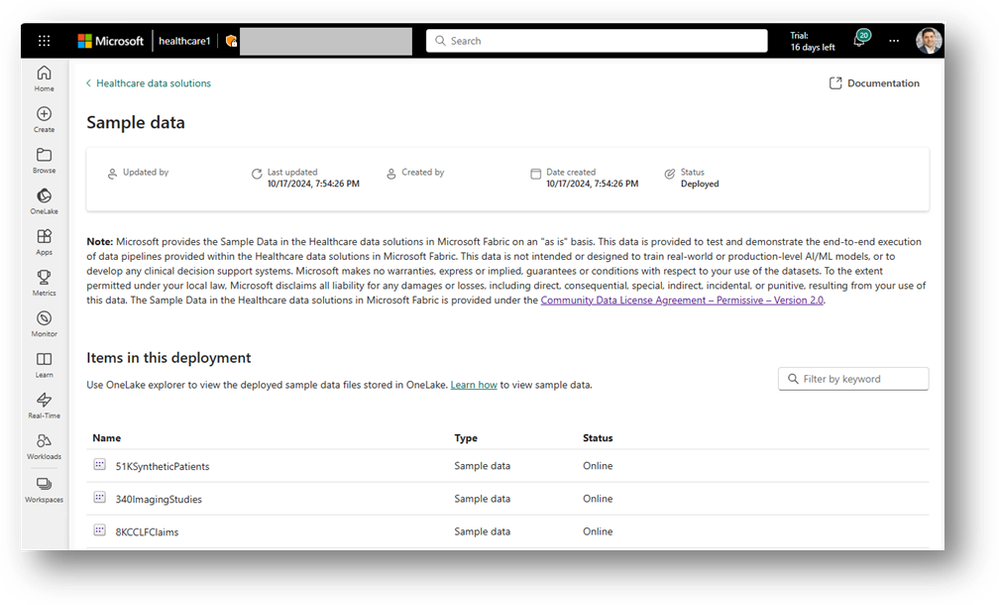Viewport: 999px width, 605px height.
Task: Click the Date created timestamp
Action: [592, 183]
